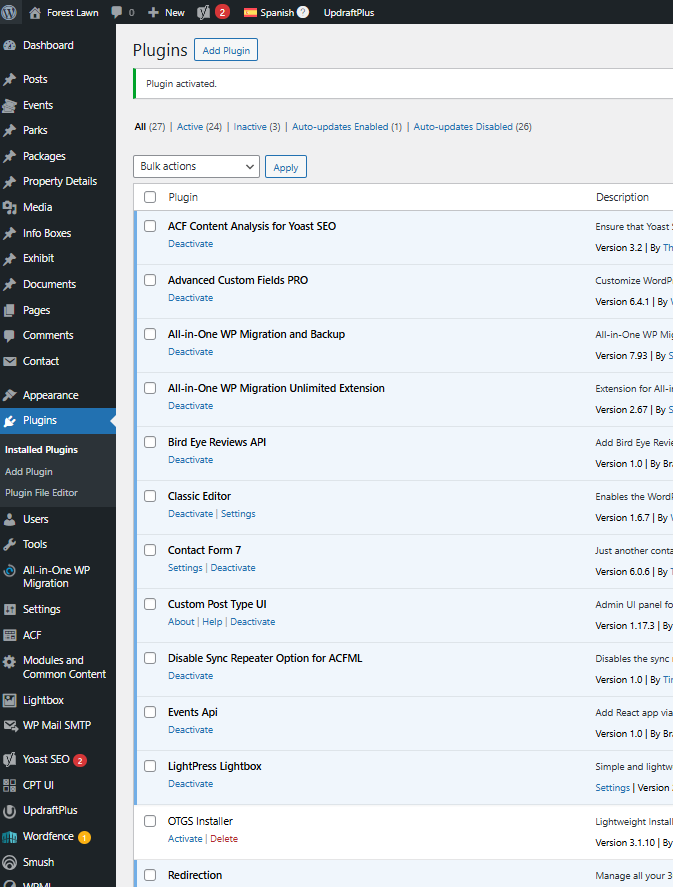The height and width of the screenshot is (887, 673).
Task: Click the Apply bulk action button
Action: (286, 167)
